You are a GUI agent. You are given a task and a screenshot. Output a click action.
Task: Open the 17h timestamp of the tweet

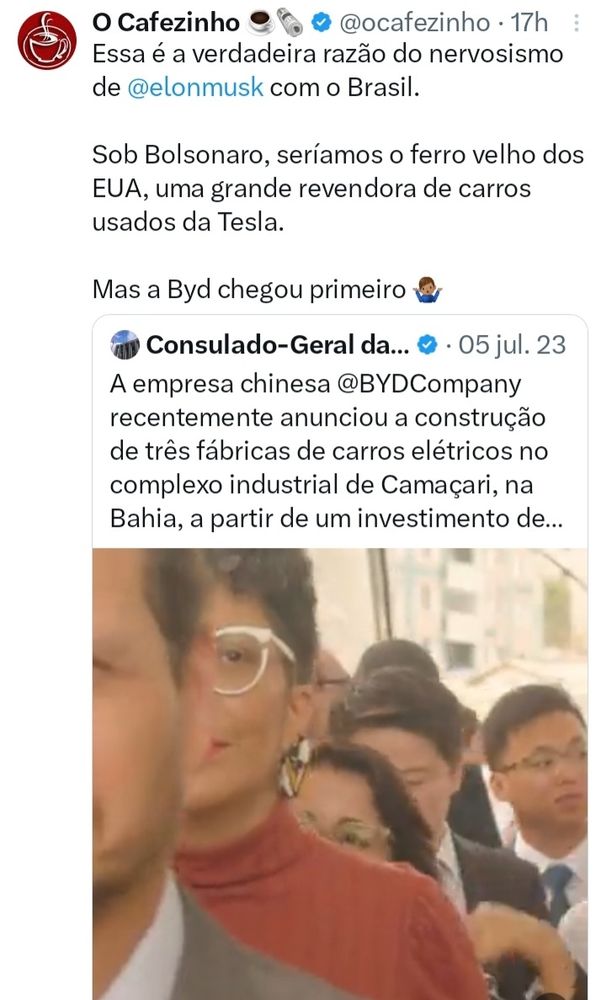coord(529,23)
